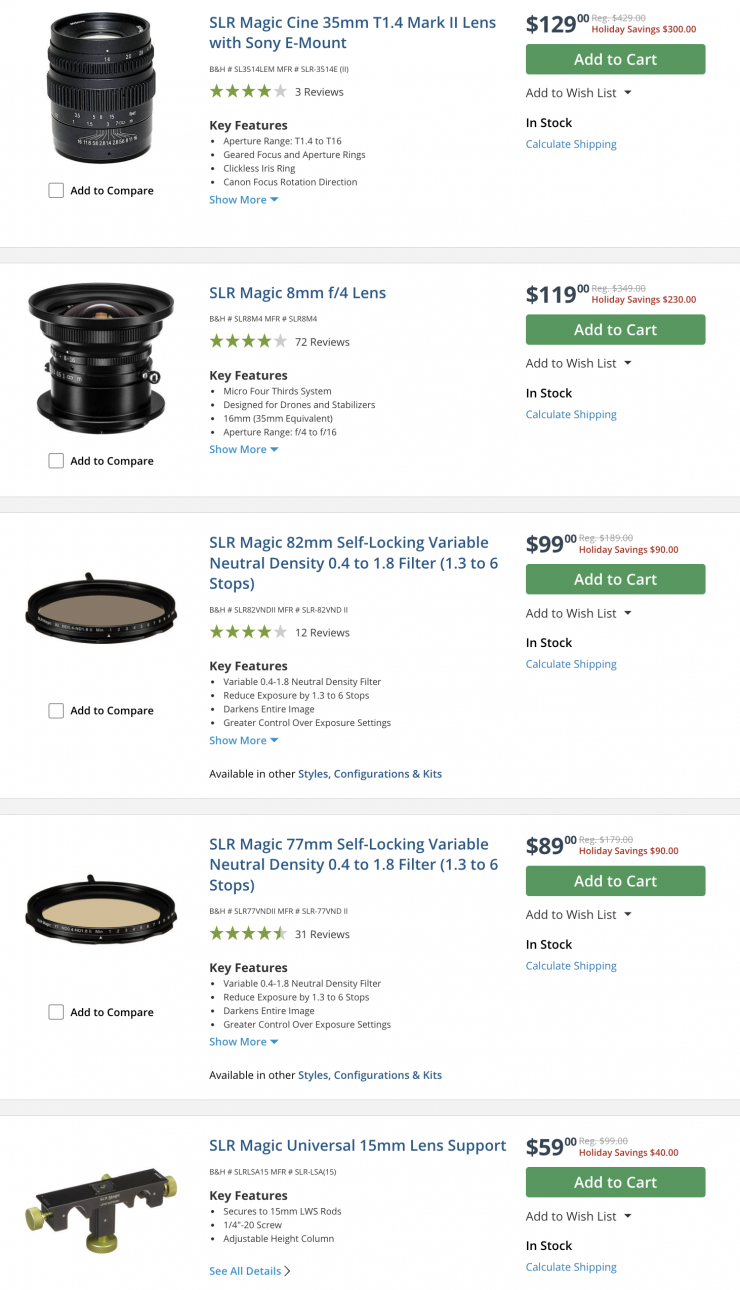Screen dimensions: 740x1290
Task: Open the SLR Magic 8mm f/4 lens image
Action: (101, 359)
